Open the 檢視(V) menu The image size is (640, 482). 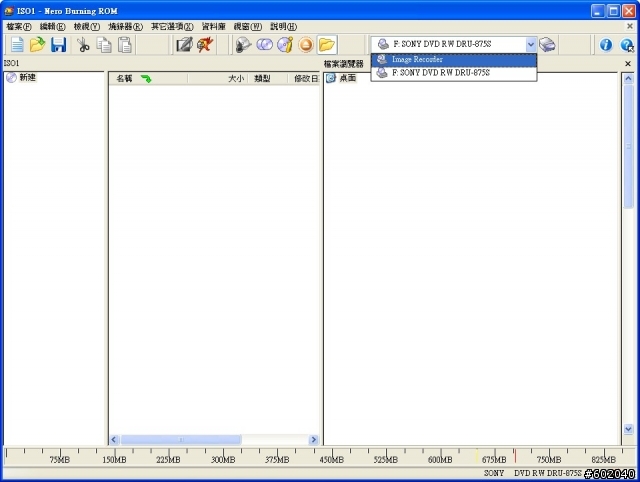87,27
